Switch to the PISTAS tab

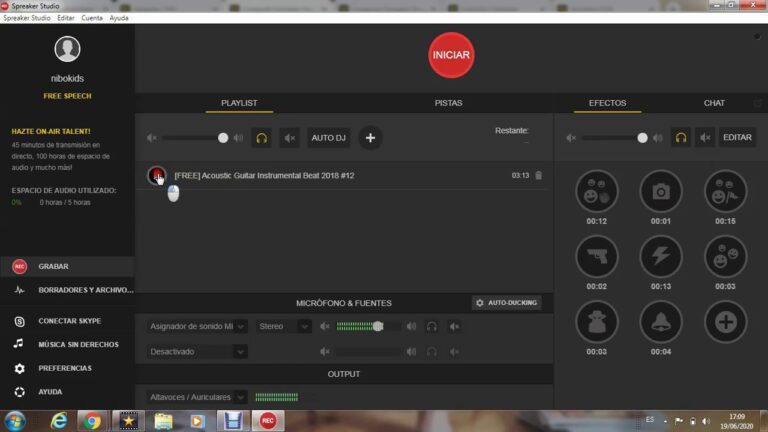coord(448,103)
